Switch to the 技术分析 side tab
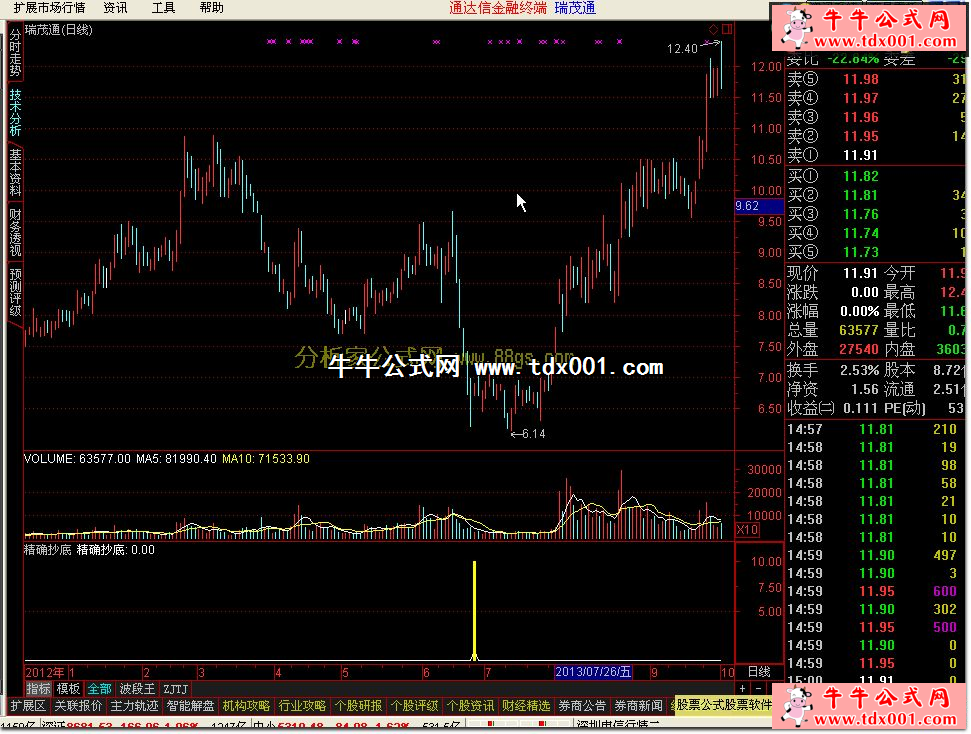This screenshot has width=971, height=734. 15,112
